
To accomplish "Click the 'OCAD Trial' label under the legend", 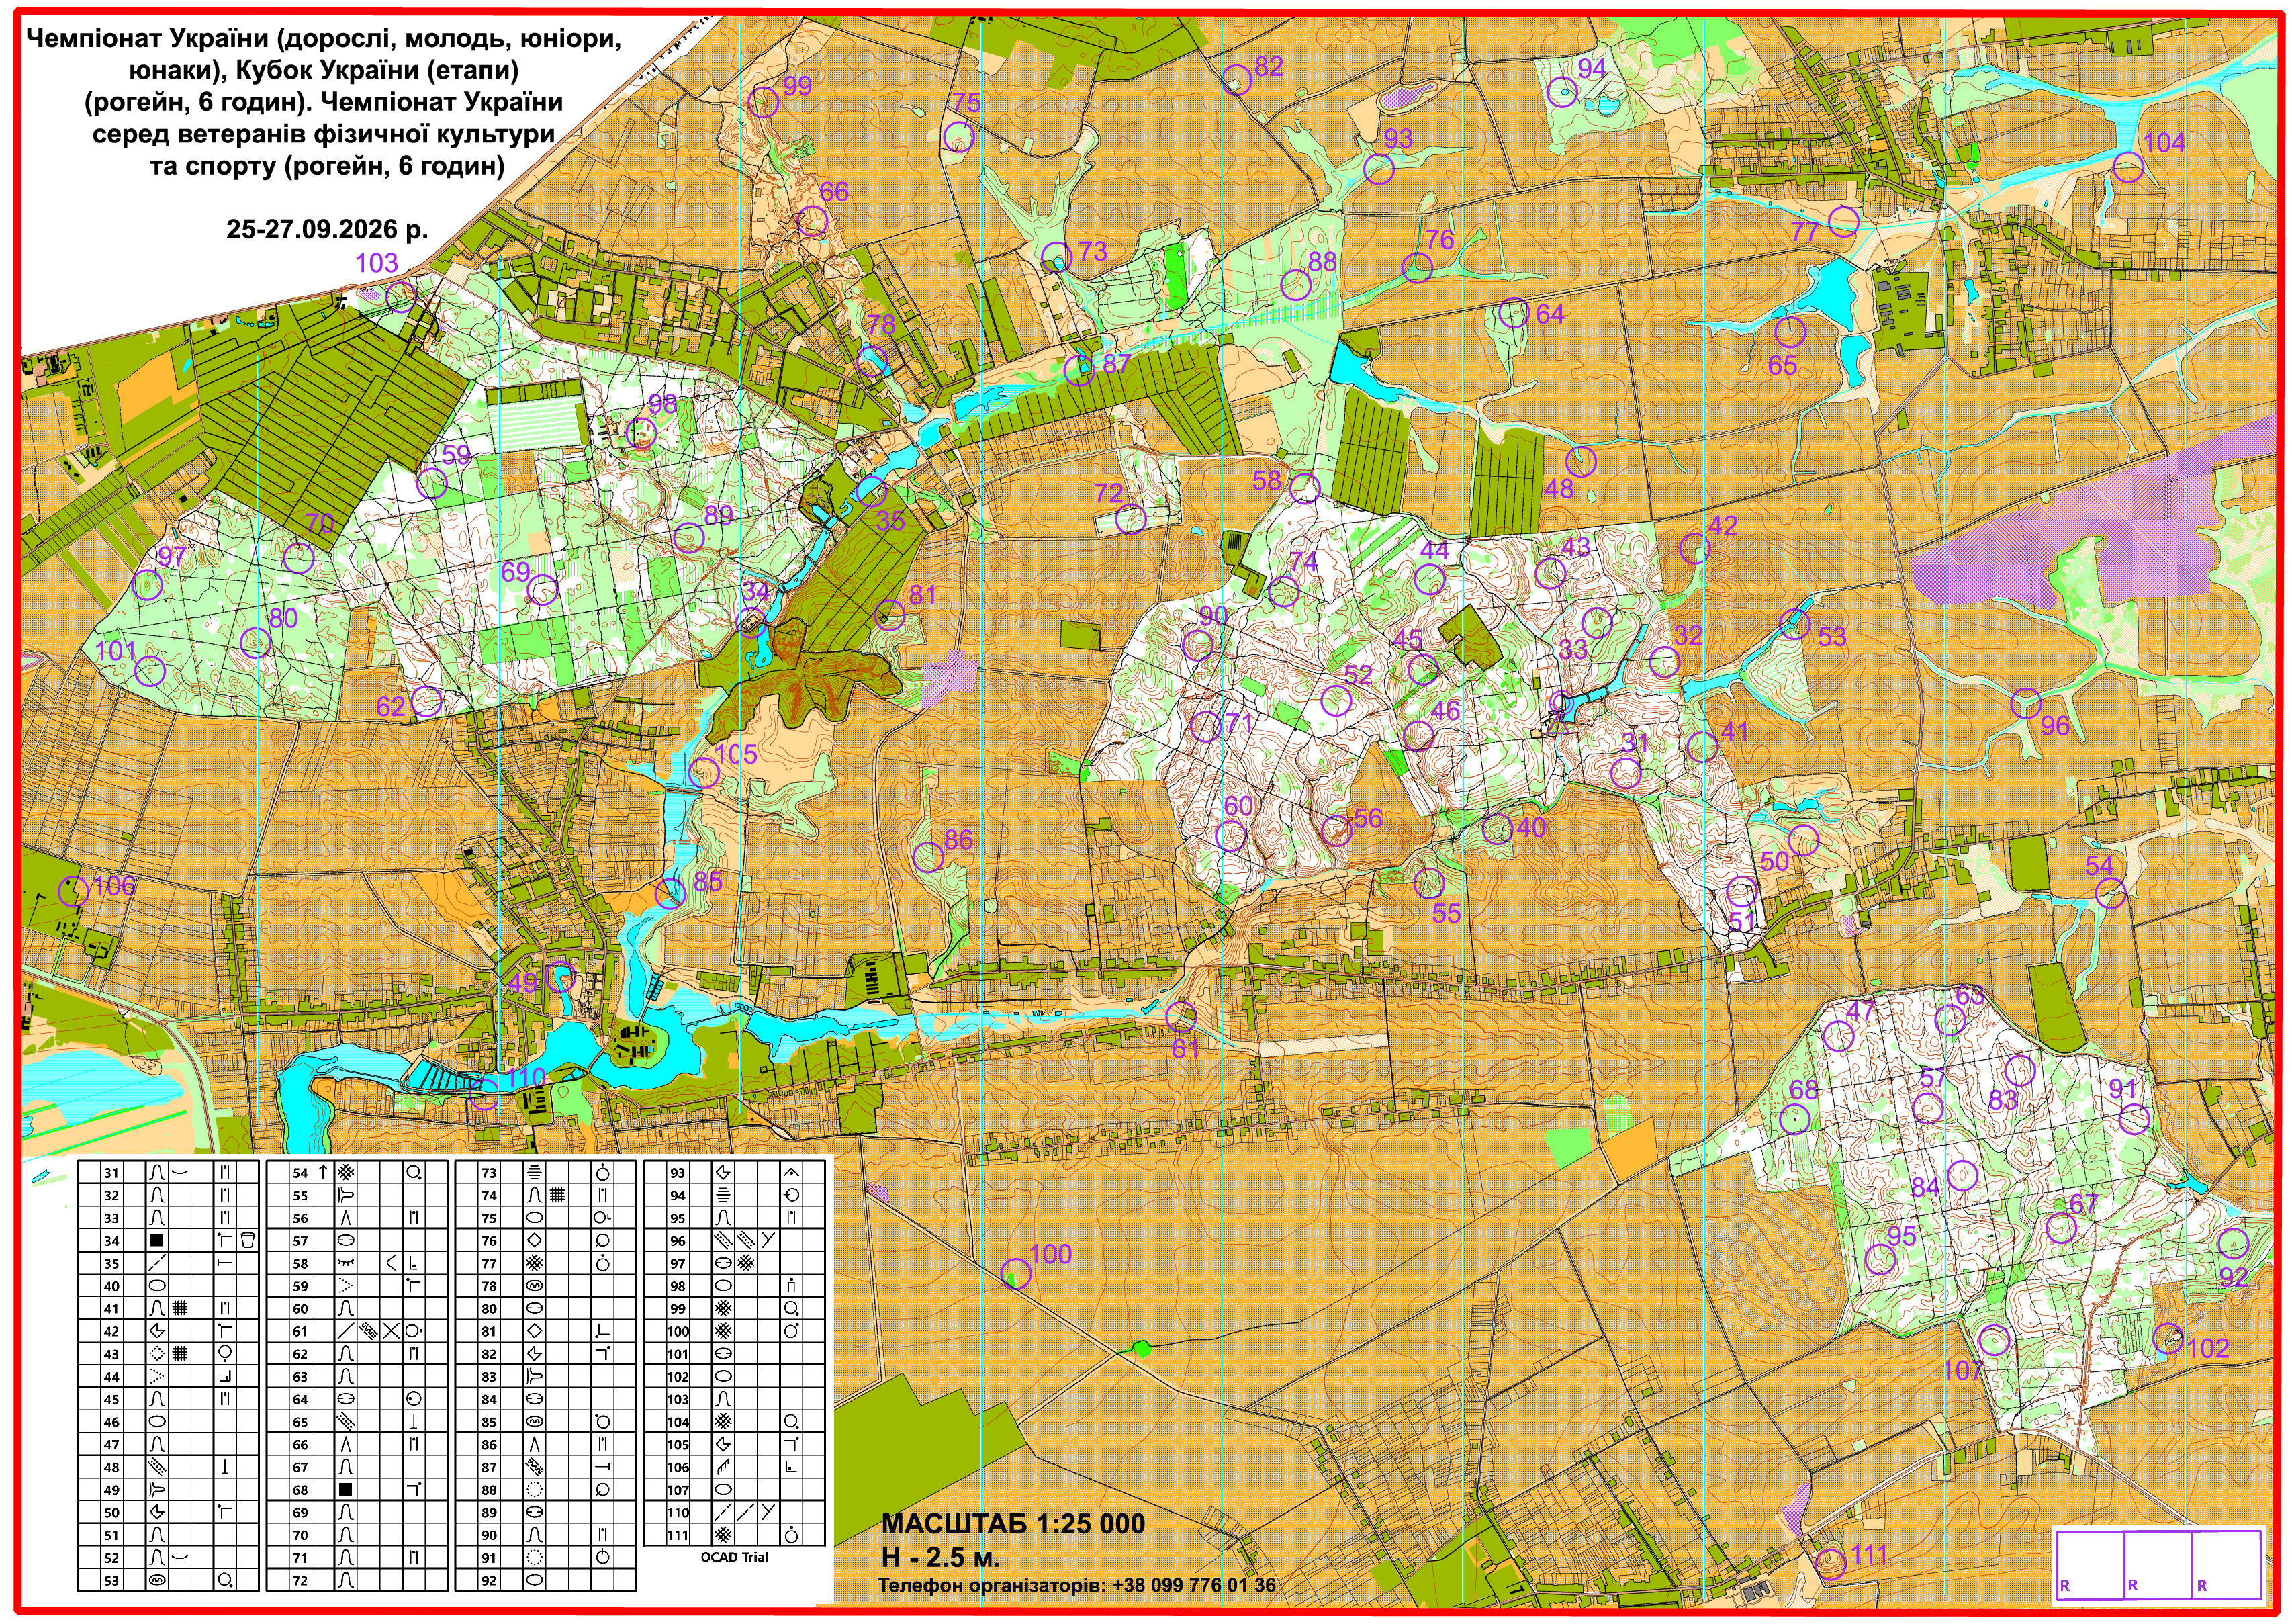I will (x=734, y=1557).
